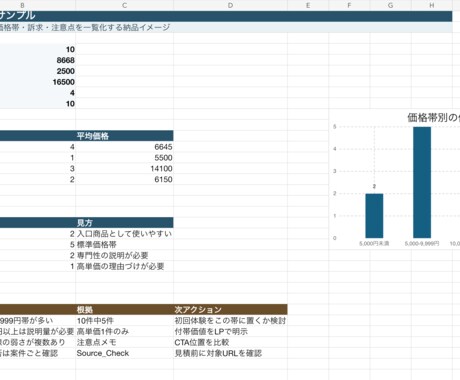The image size is (460, 380).
Task: Click the CTA位置を比較 cell
Action: pyautogui.click(x=230, y=342)
